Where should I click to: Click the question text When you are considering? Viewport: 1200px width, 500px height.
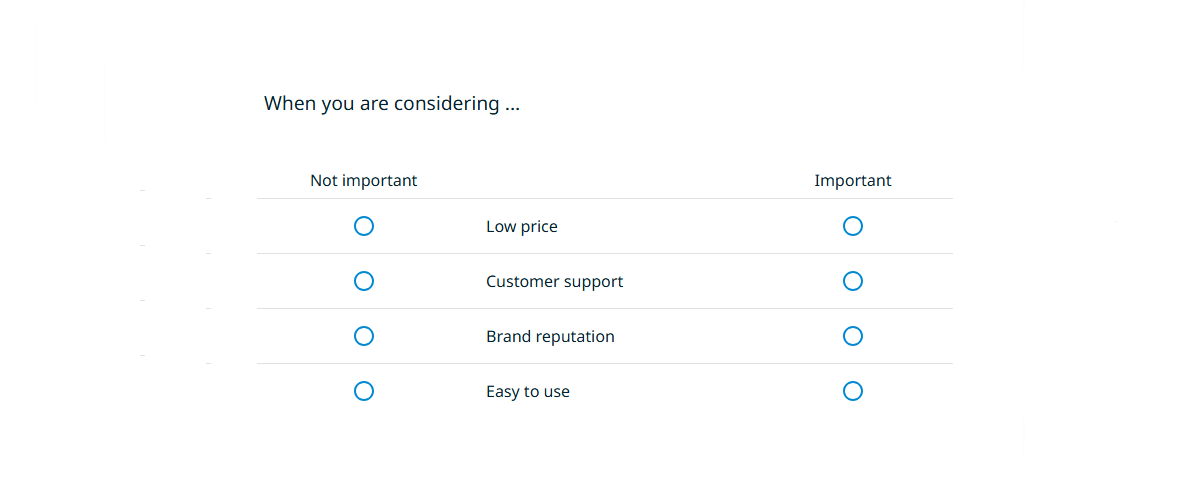click(391, 103)
